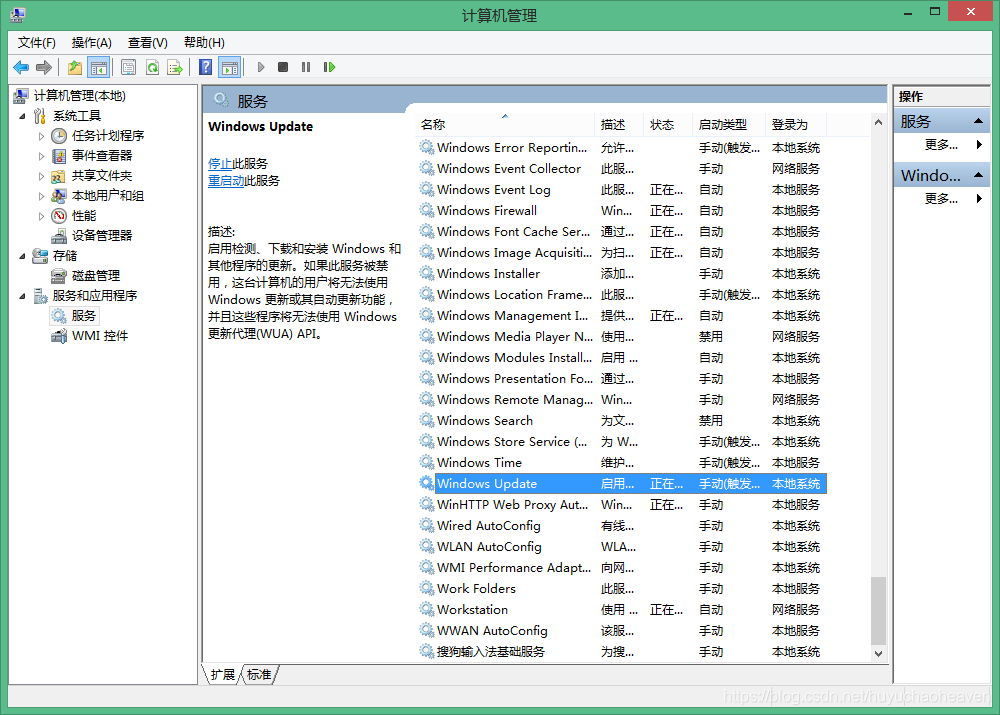The width and height of the screenshot is (1000, 715).
Task: Expand the 任务计划程序 node arrow
Action: (41, 136)
